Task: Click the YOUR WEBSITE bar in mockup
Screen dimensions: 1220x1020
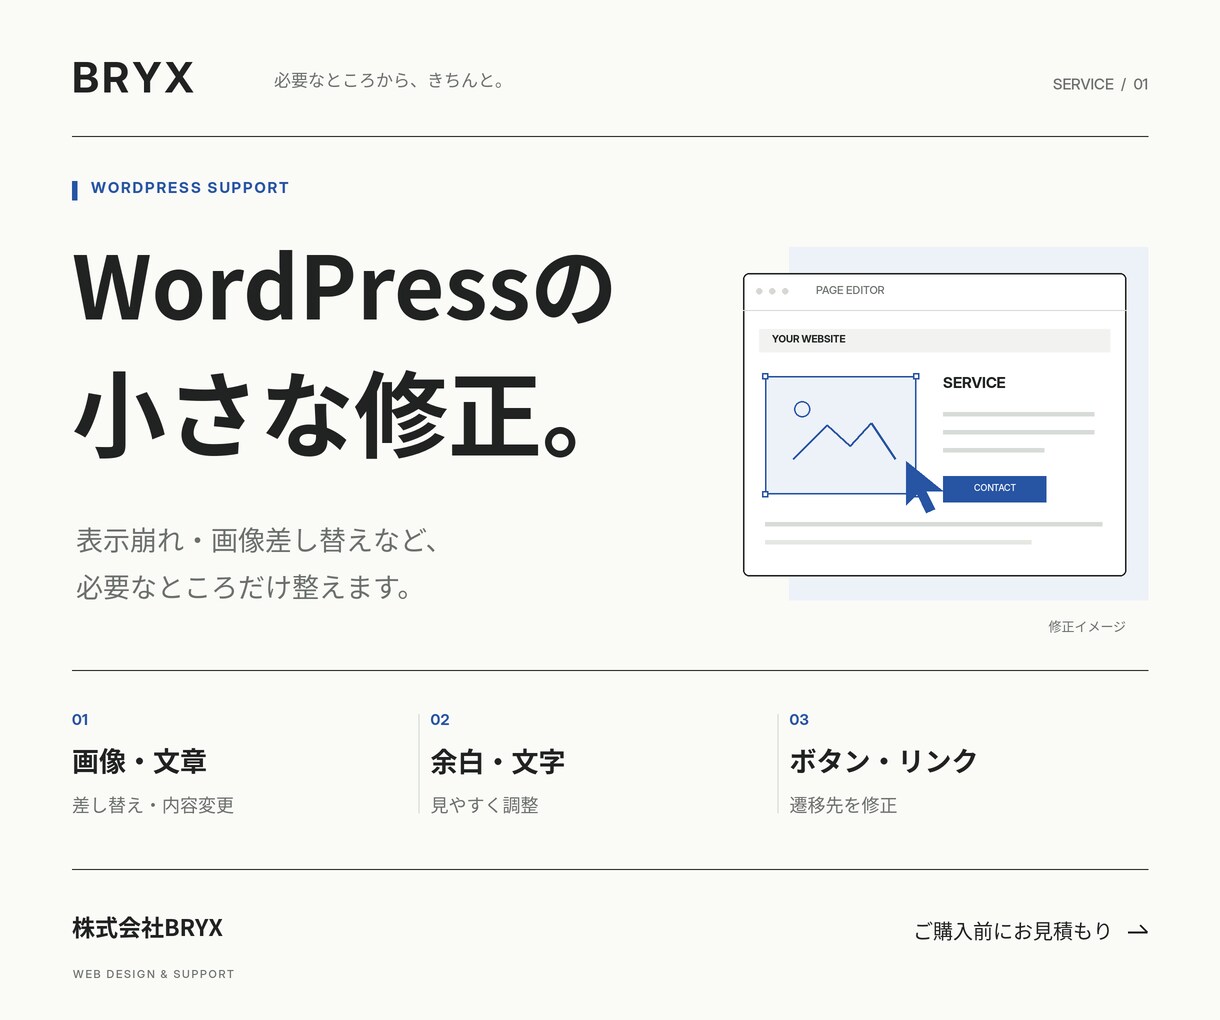Action: tap(934, 340)
